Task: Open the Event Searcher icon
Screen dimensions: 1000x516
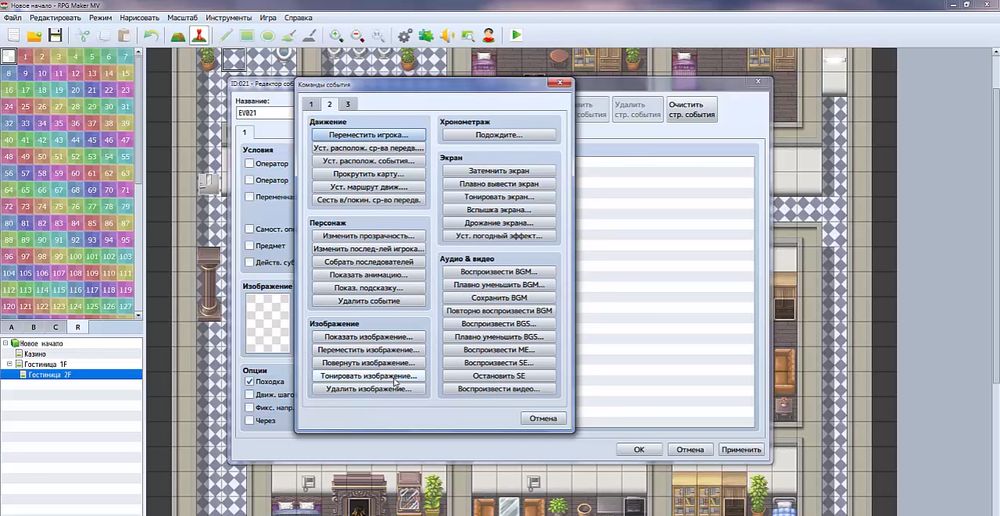Action: 467,36
